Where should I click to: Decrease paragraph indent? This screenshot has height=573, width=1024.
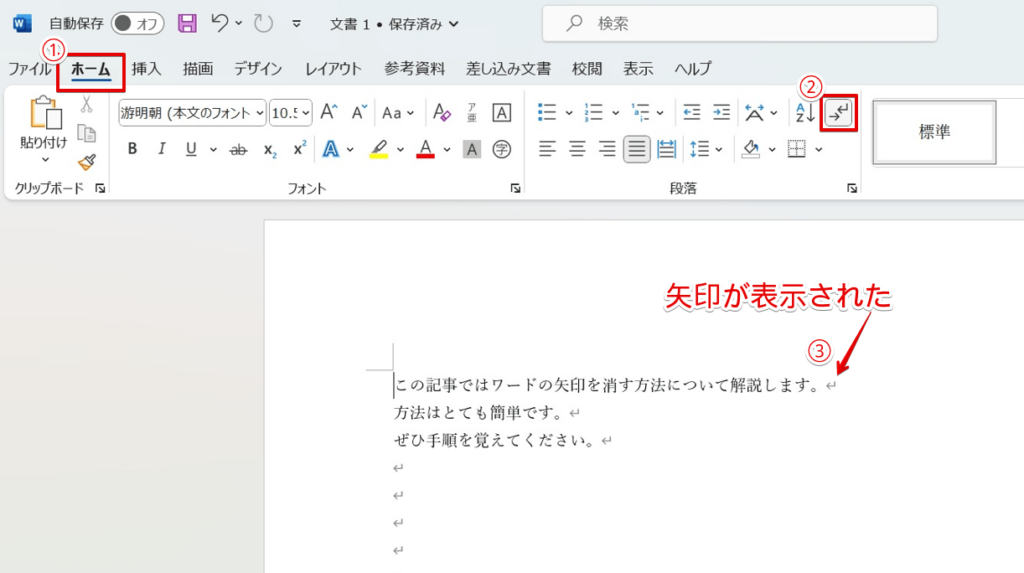pos(692,112)
